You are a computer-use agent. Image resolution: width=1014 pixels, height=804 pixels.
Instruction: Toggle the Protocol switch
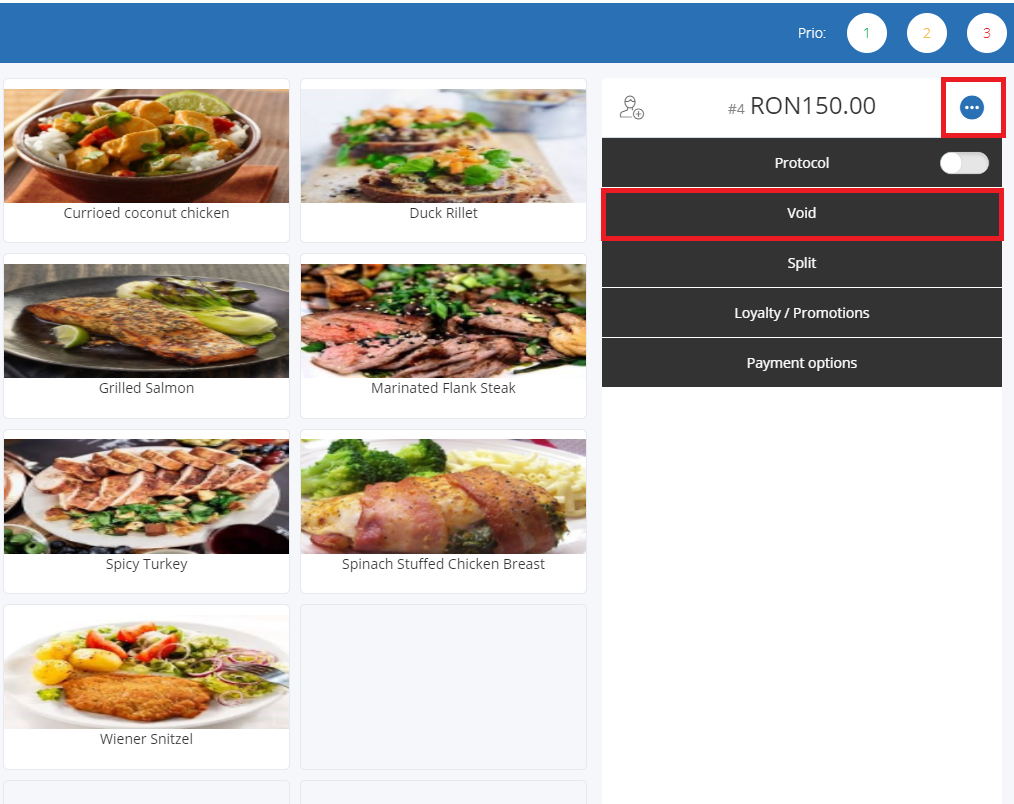[x=964, y=163]
